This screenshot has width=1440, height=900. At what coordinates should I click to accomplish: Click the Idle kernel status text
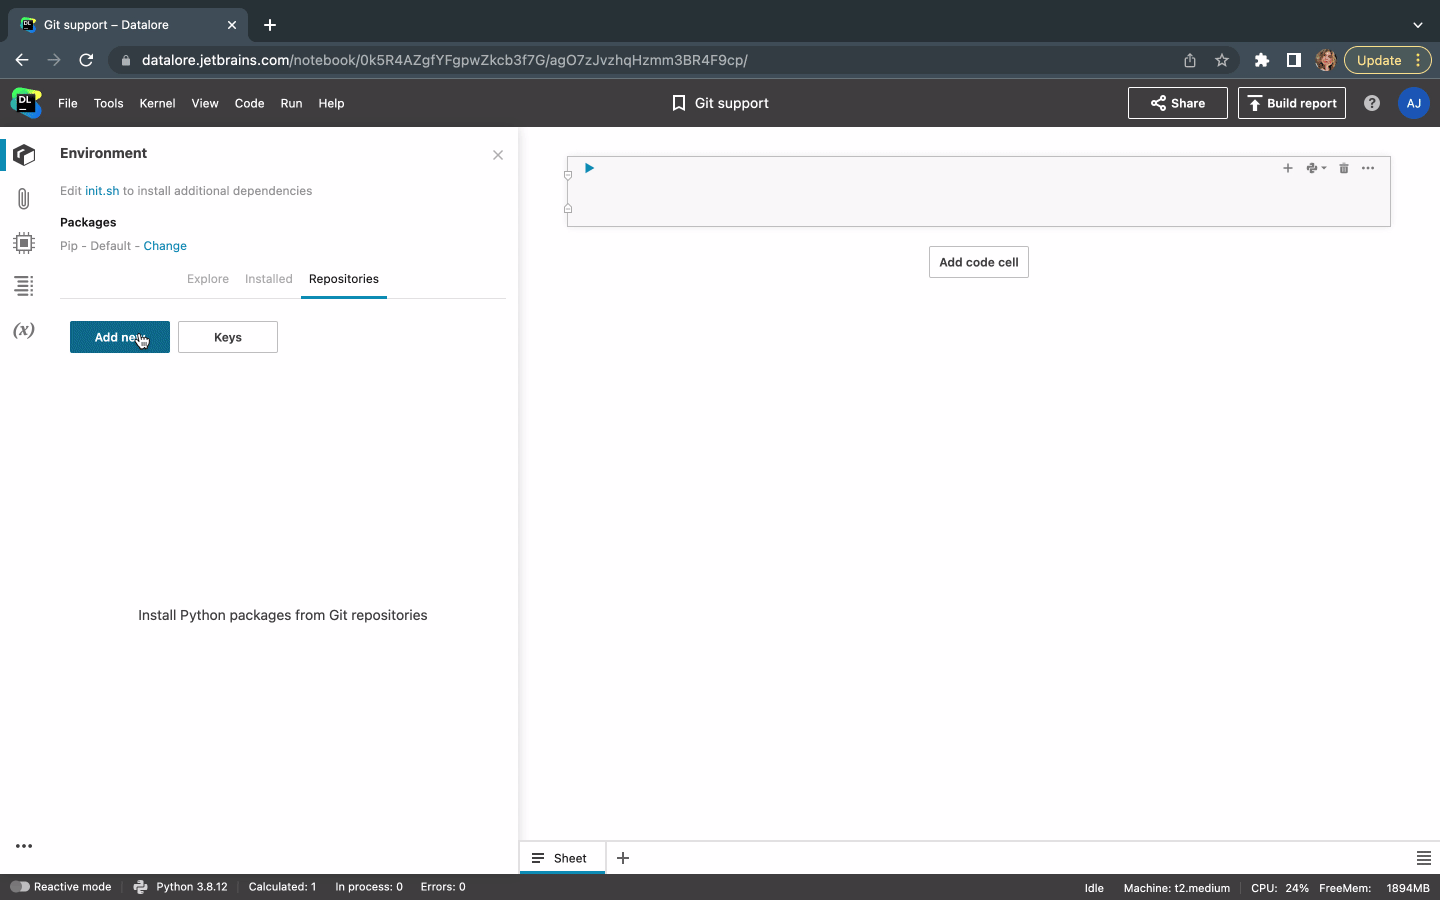tap(1094, 888)
